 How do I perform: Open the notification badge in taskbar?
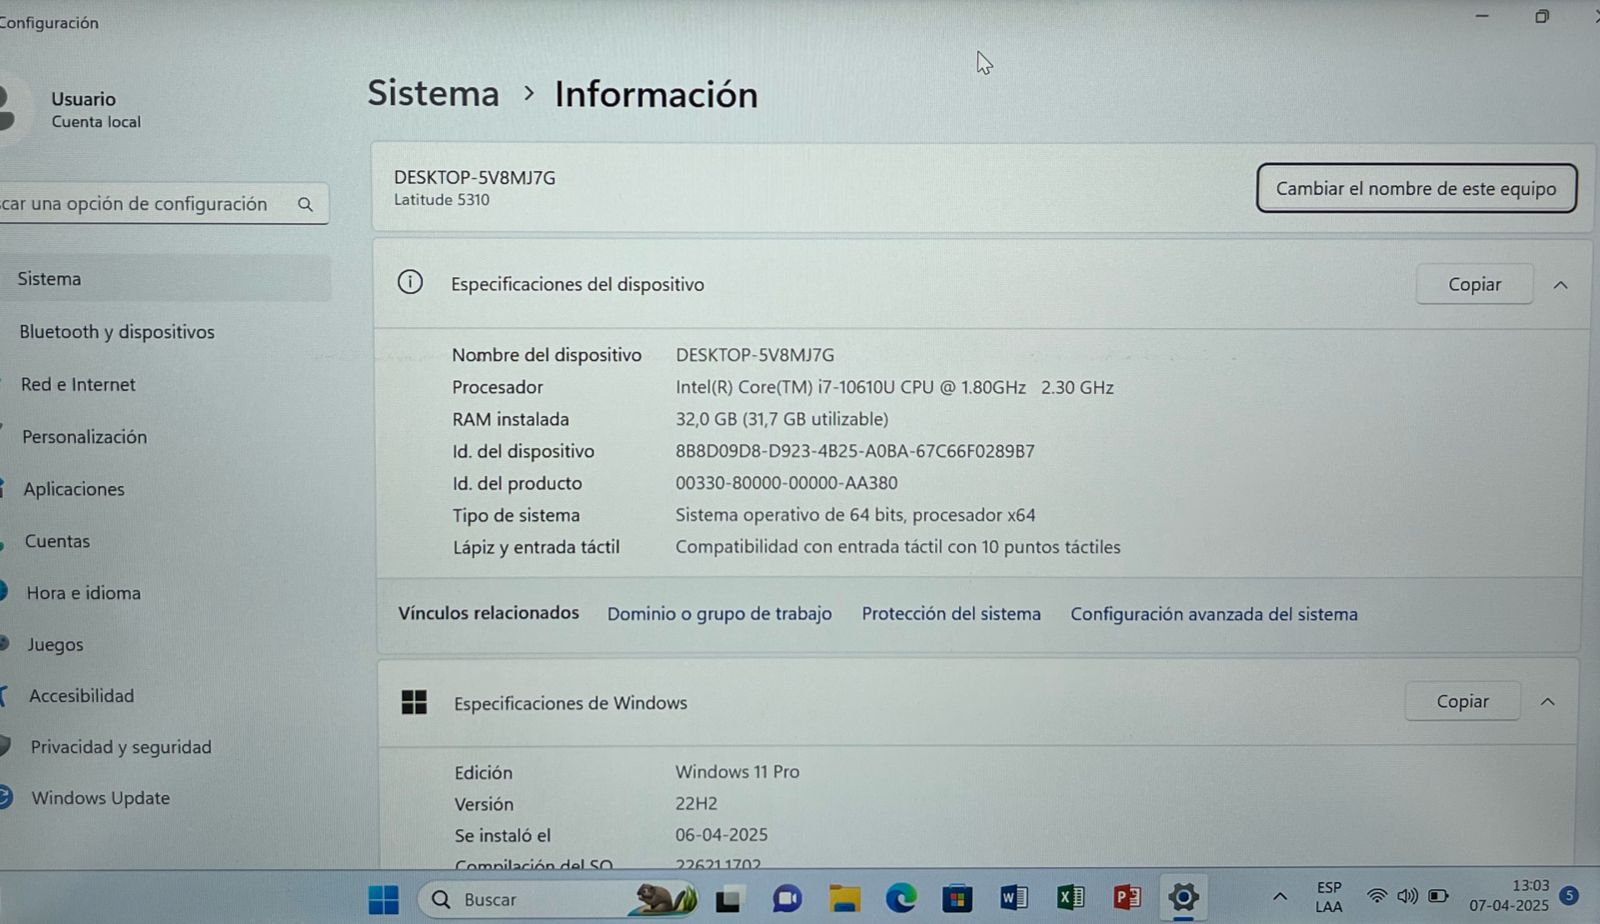pos(1569,895)
